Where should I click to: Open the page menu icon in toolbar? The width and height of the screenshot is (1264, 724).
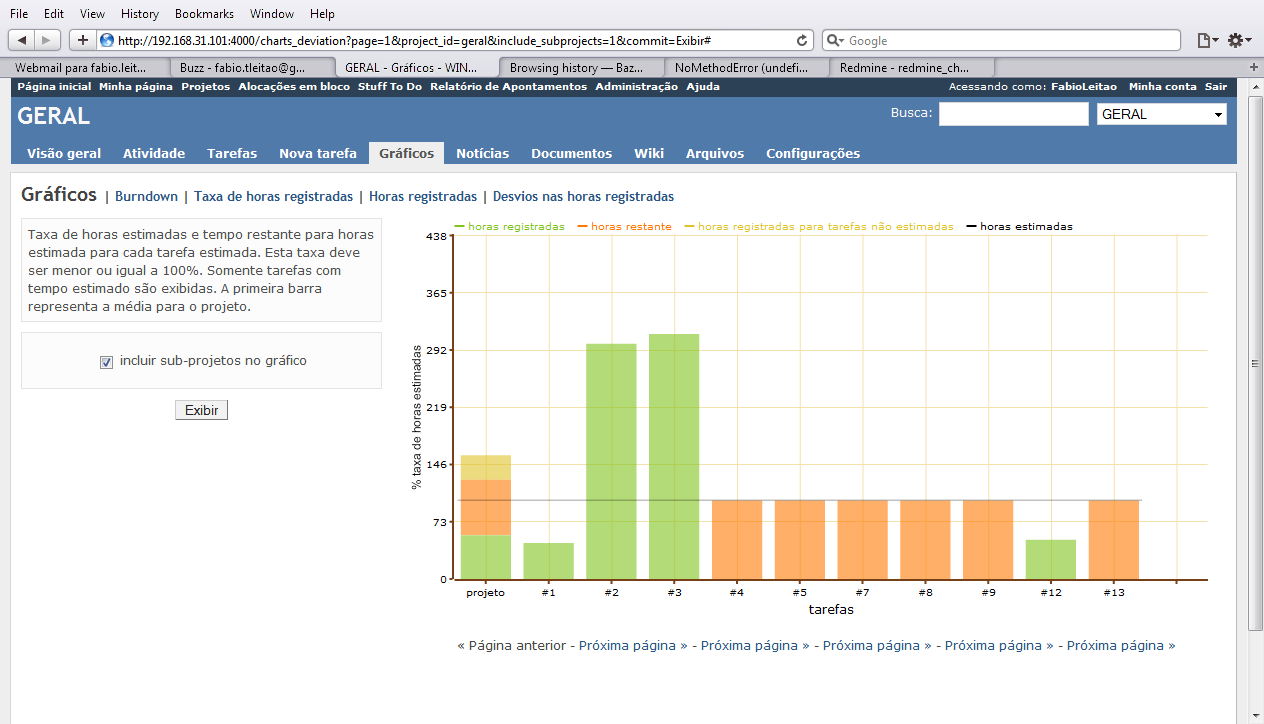click(x=1207, y=40)
